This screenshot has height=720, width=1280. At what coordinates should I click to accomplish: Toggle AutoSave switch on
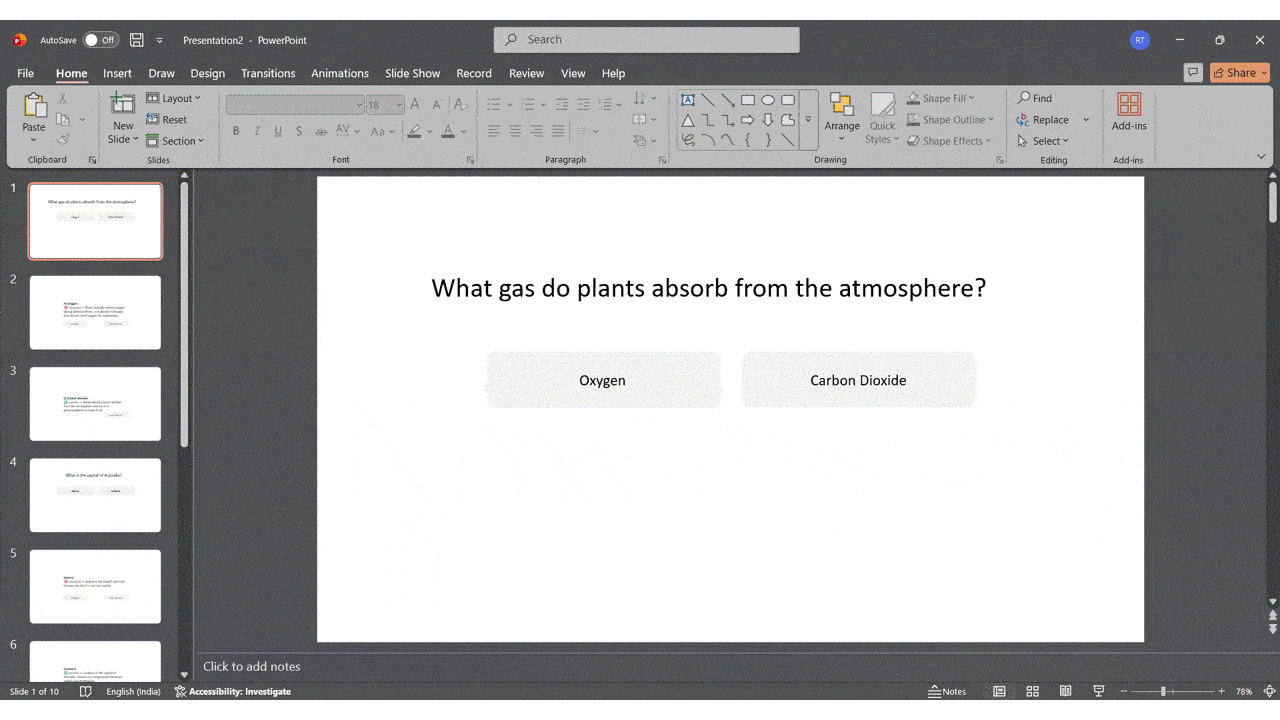coord(100,40)
